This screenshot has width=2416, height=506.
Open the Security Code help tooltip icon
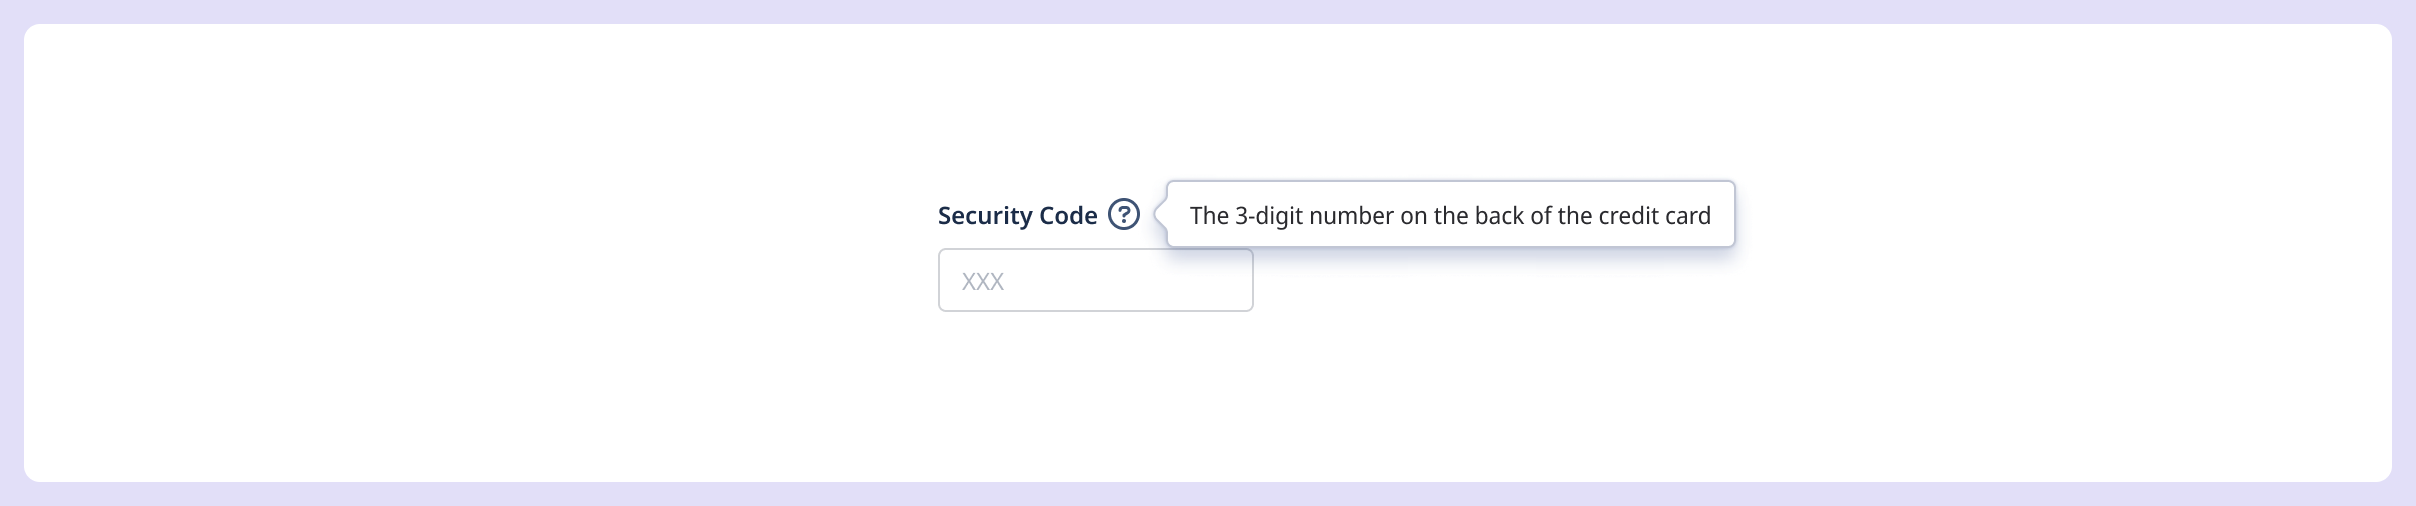click(1124, 215)
